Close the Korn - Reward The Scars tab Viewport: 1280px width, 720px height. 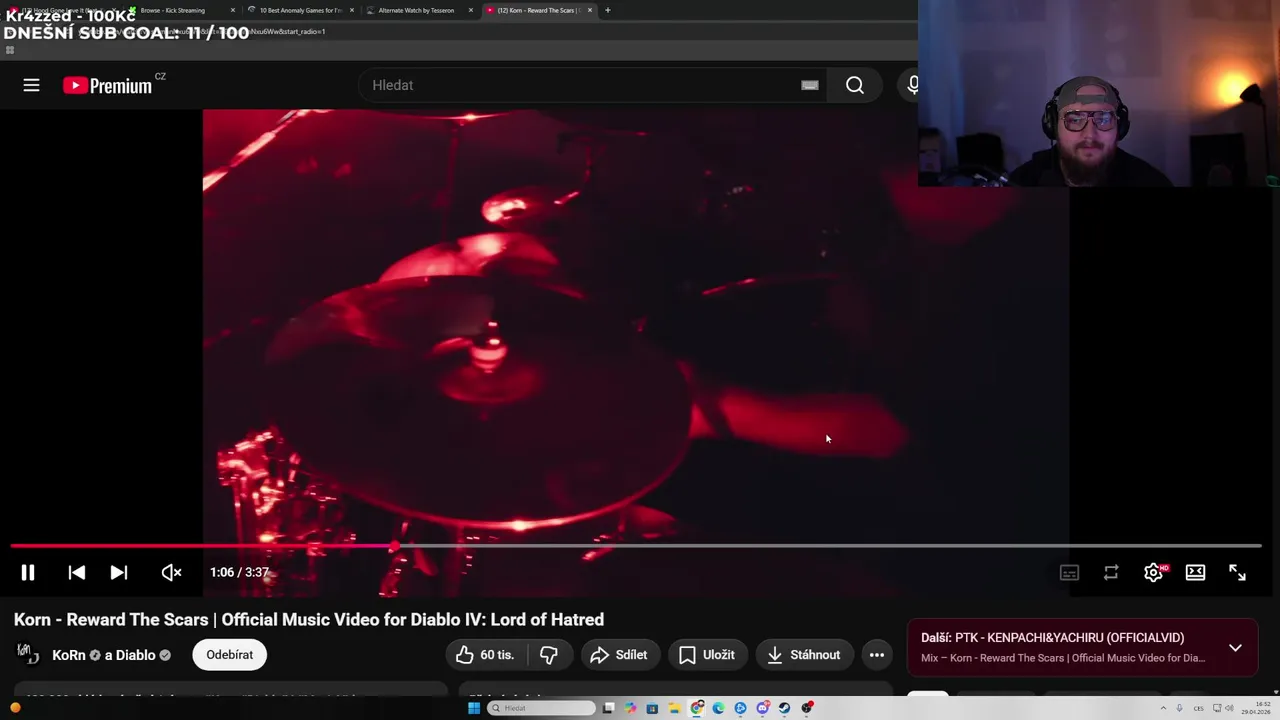point(590,10)
